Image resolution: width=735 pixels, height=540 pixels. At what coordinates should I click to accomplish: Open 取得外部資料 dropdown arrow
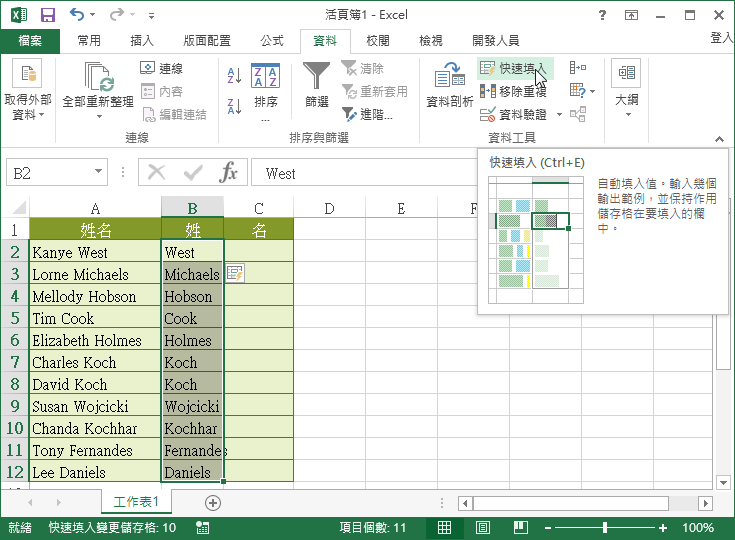click(x=42, y=115)
